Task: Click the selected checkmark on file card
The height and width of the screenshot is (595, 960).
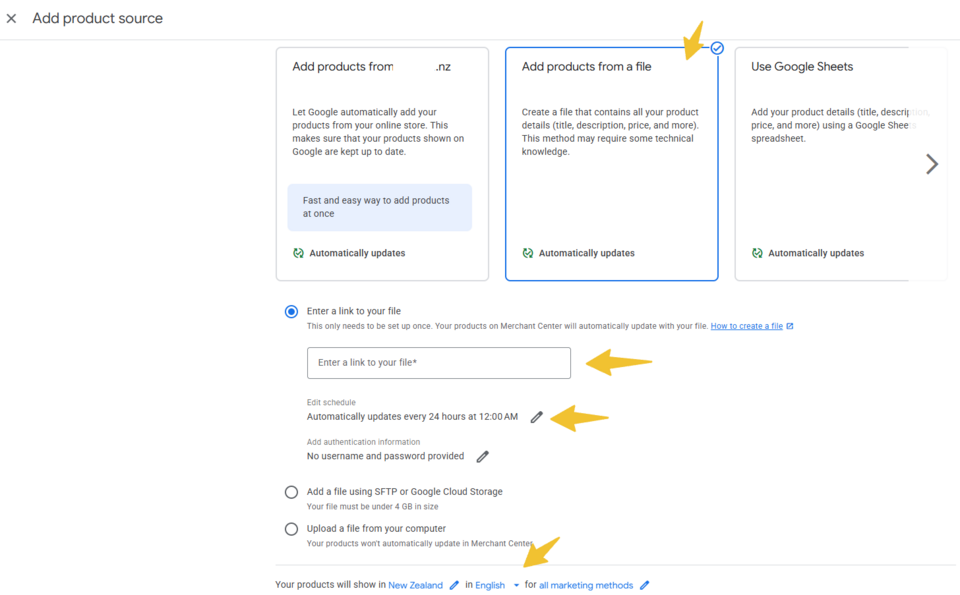Action: click(x=717, y=48)
